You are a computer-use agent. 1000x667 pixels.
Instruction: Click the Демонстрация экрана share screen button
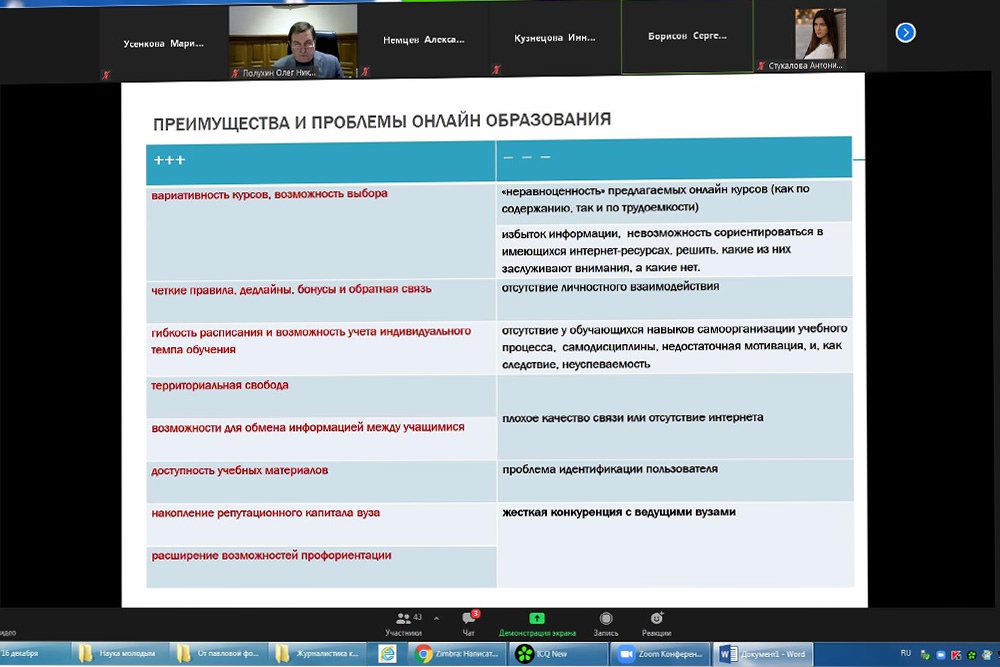tap(537, 623)
